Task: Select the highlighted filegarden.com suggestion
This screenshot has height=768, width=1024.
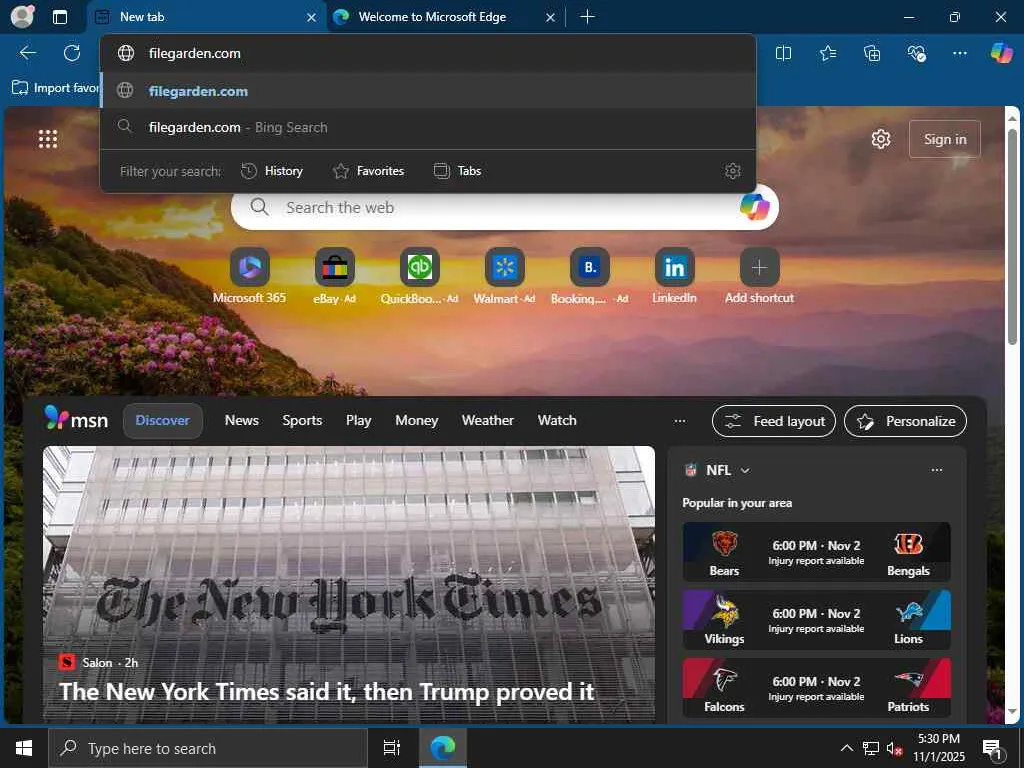Action: click(428, 91)
